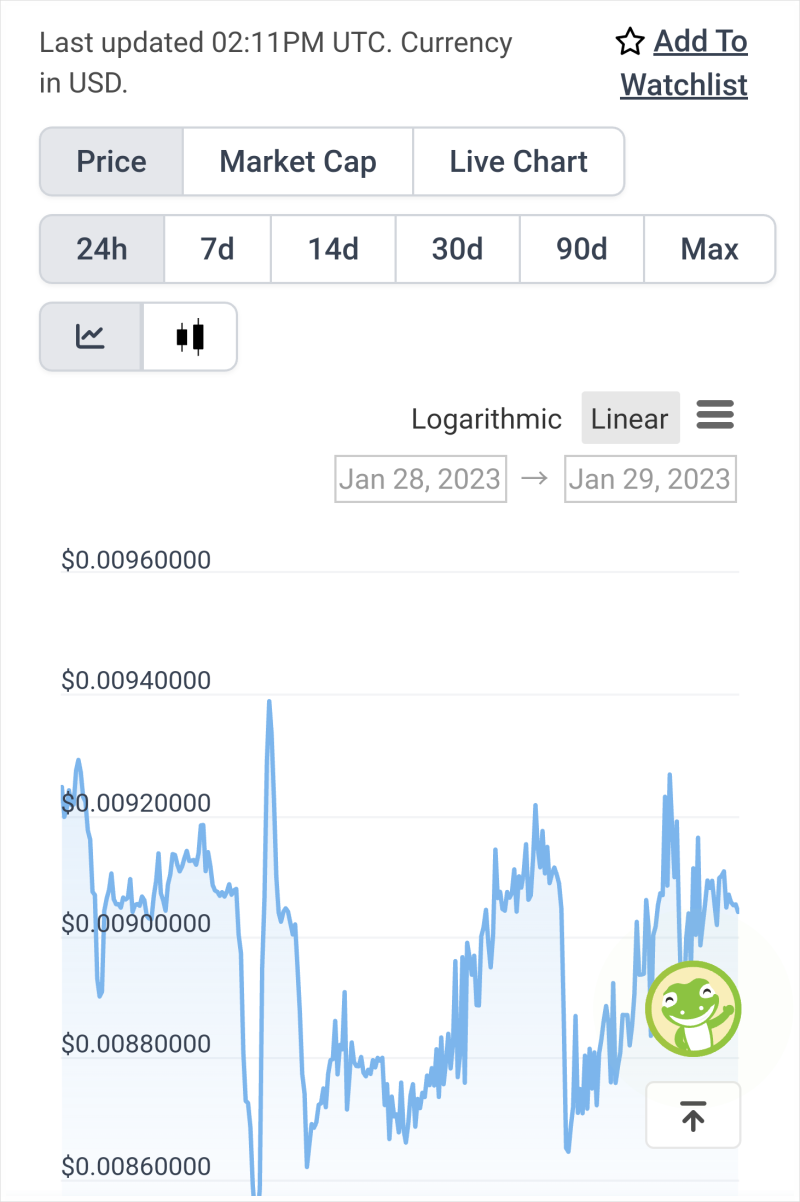The width and height of the screenshot is (800, 1202).
Task: Select the Price tab
Action: [111, 162]
